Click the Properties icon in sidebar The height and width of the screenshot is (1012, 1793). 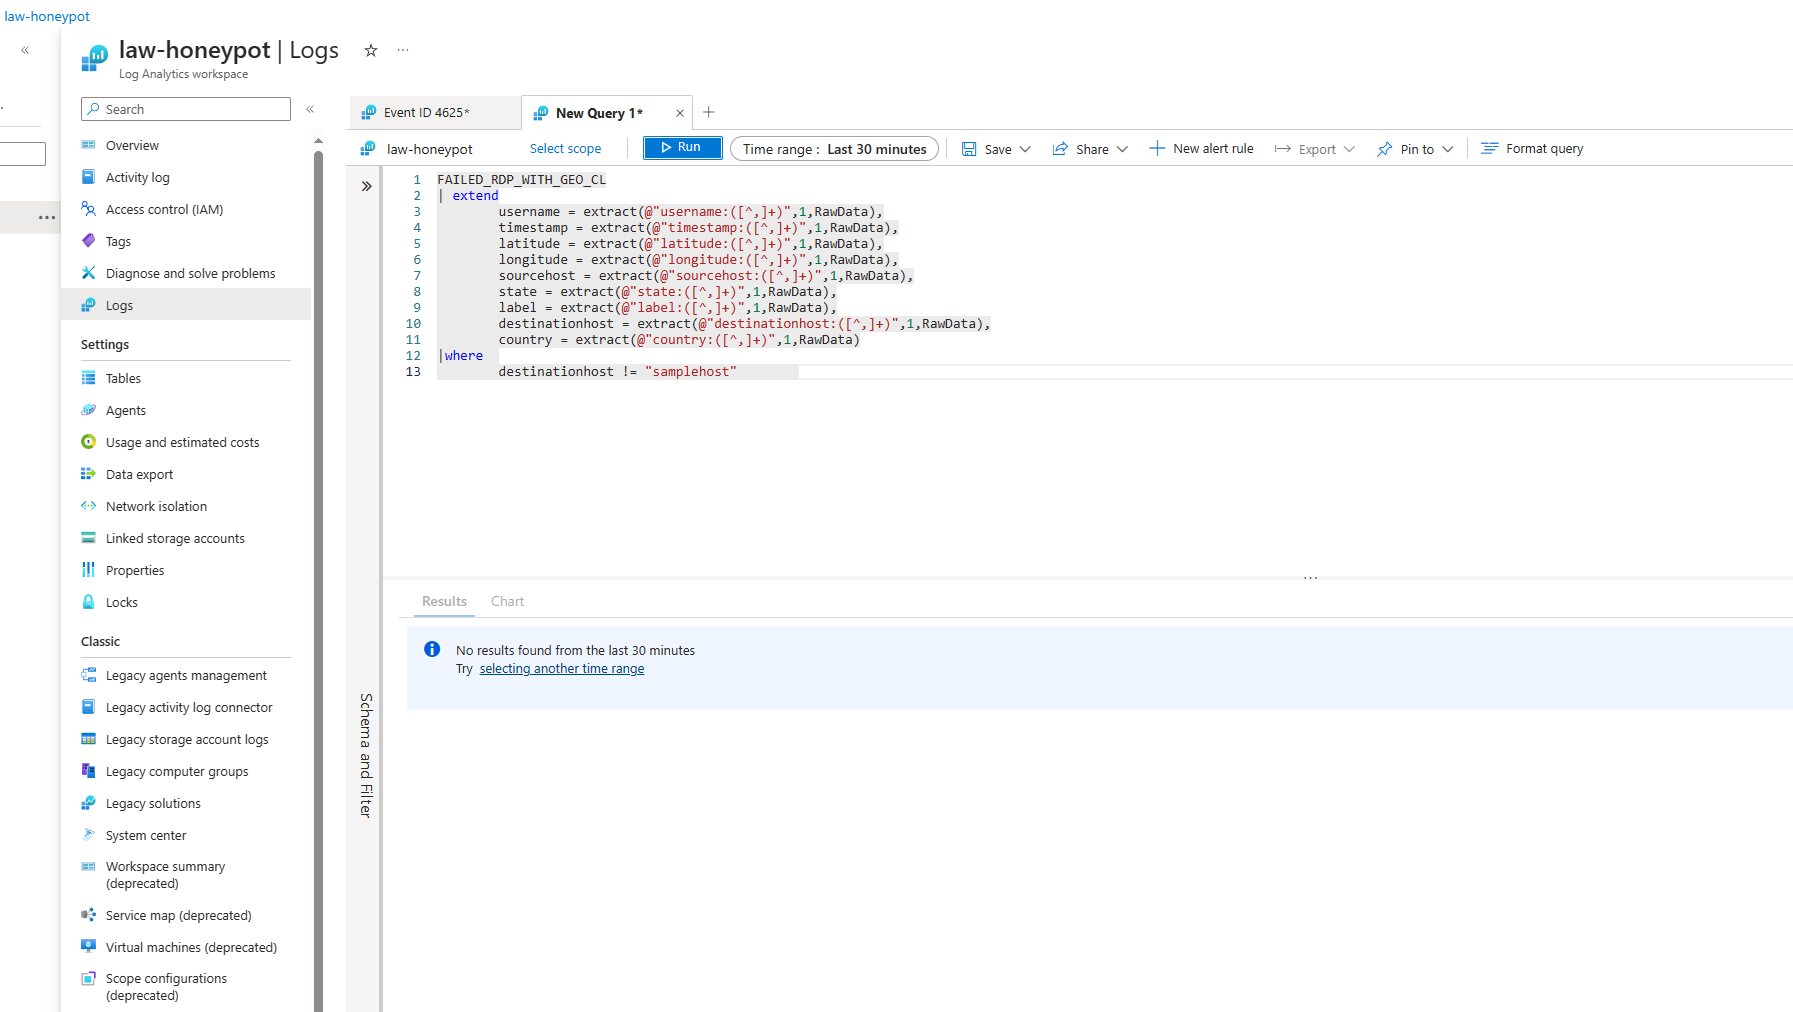coord(88,570)
